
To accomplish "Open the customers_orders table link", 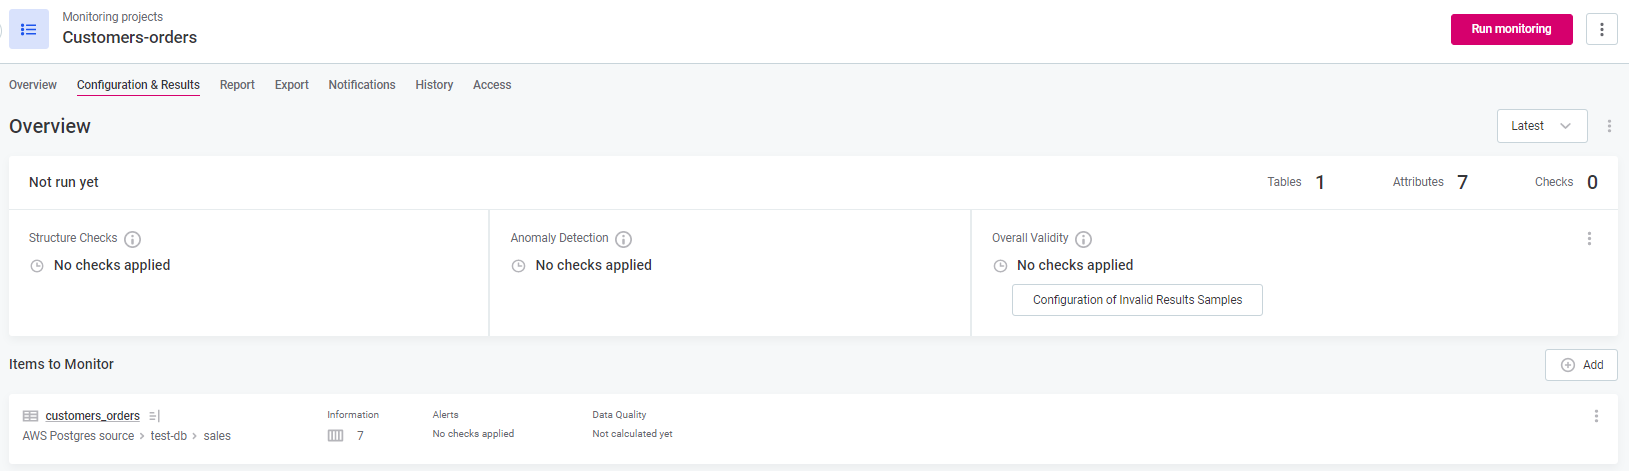I will (x=92, y=416).
